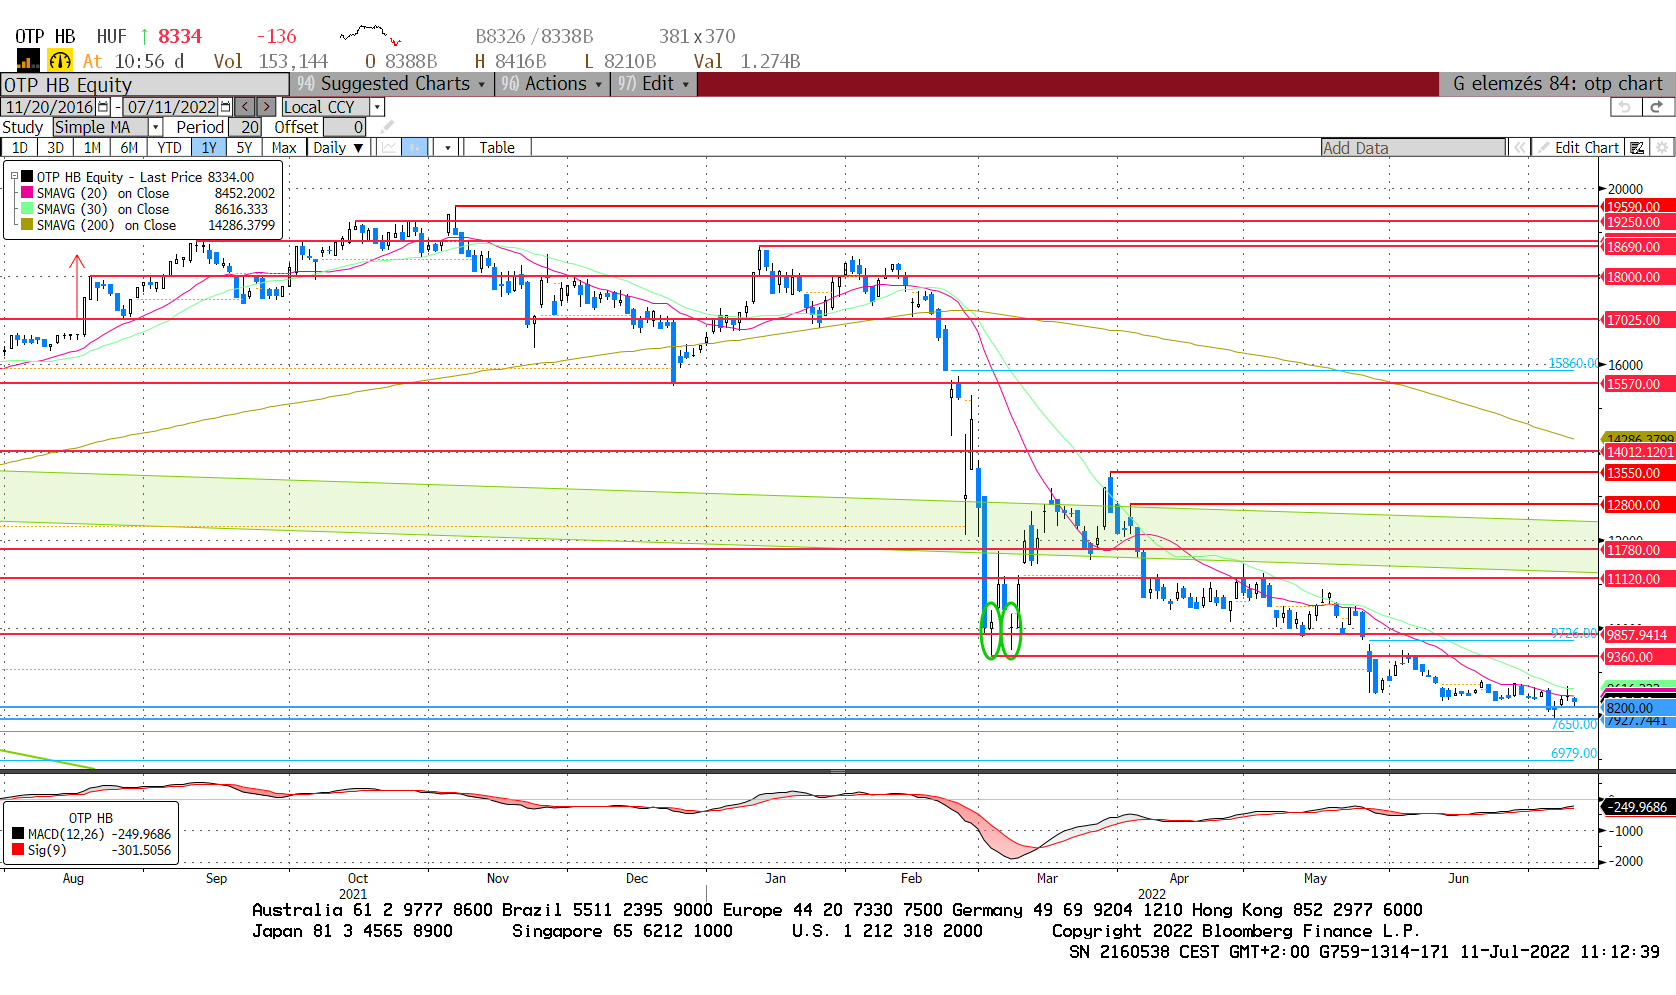Viewport: 1676px width, 995px height.
Task: Shift date range forward with right arrow
Action: (x=266, y=107)
